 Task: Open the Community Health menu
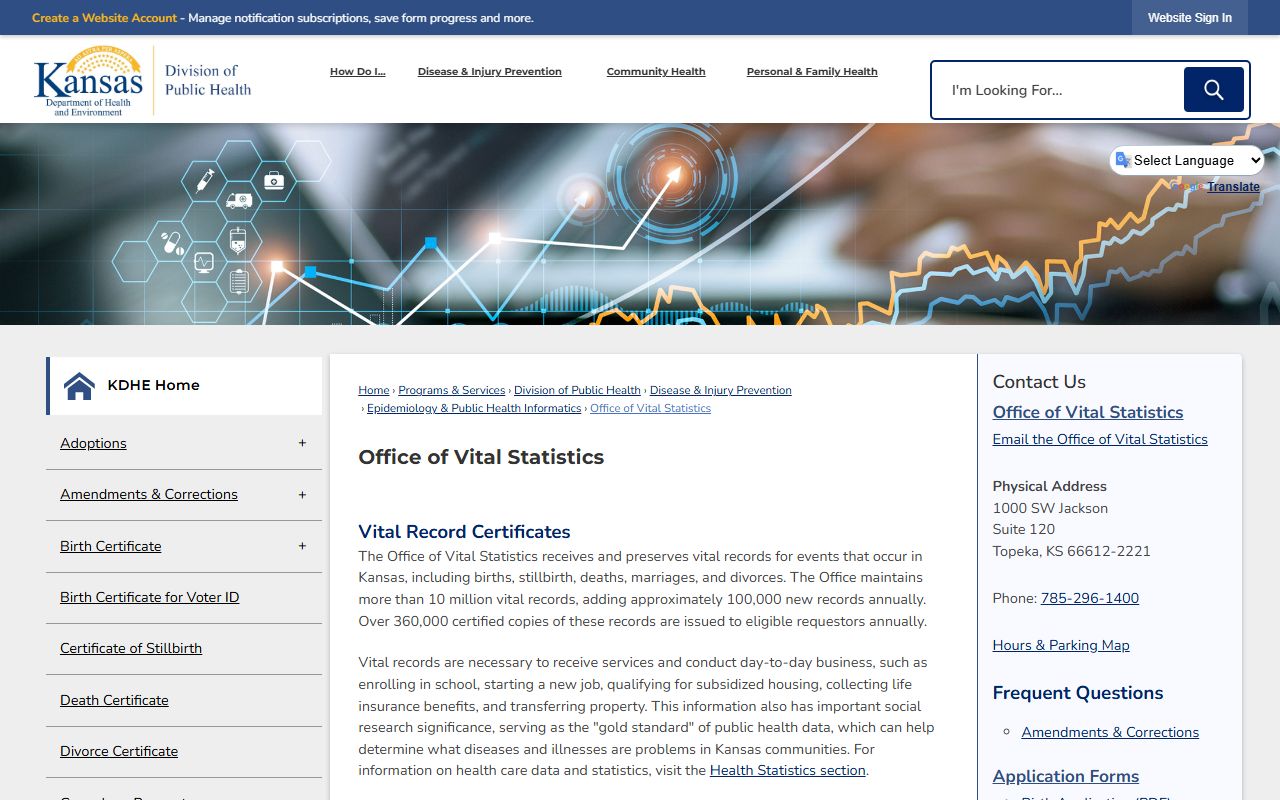tap(656, 72)
